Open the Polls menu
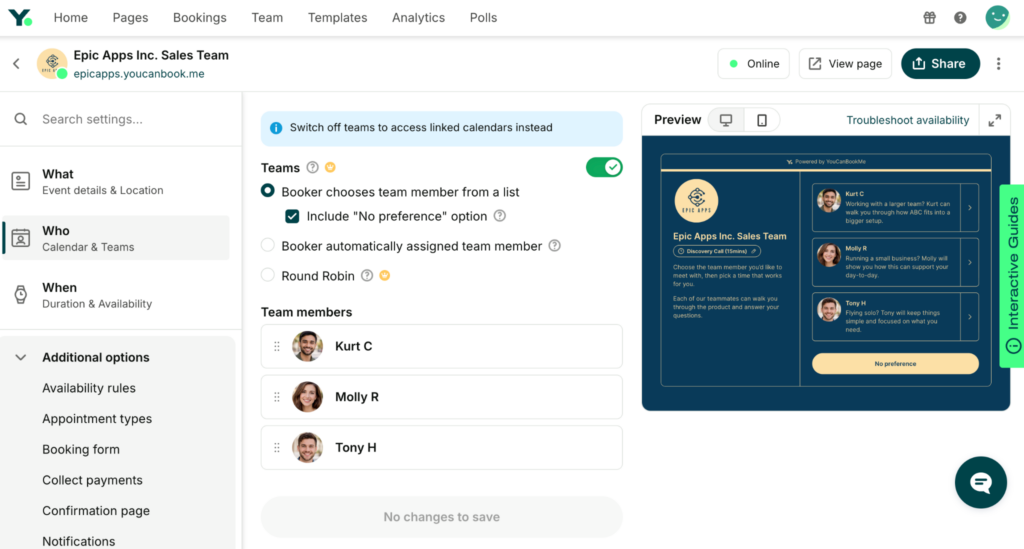Image resolution: width=1024 pixels, height=549 pixels. pyautogui.click(x=483, y=18)
